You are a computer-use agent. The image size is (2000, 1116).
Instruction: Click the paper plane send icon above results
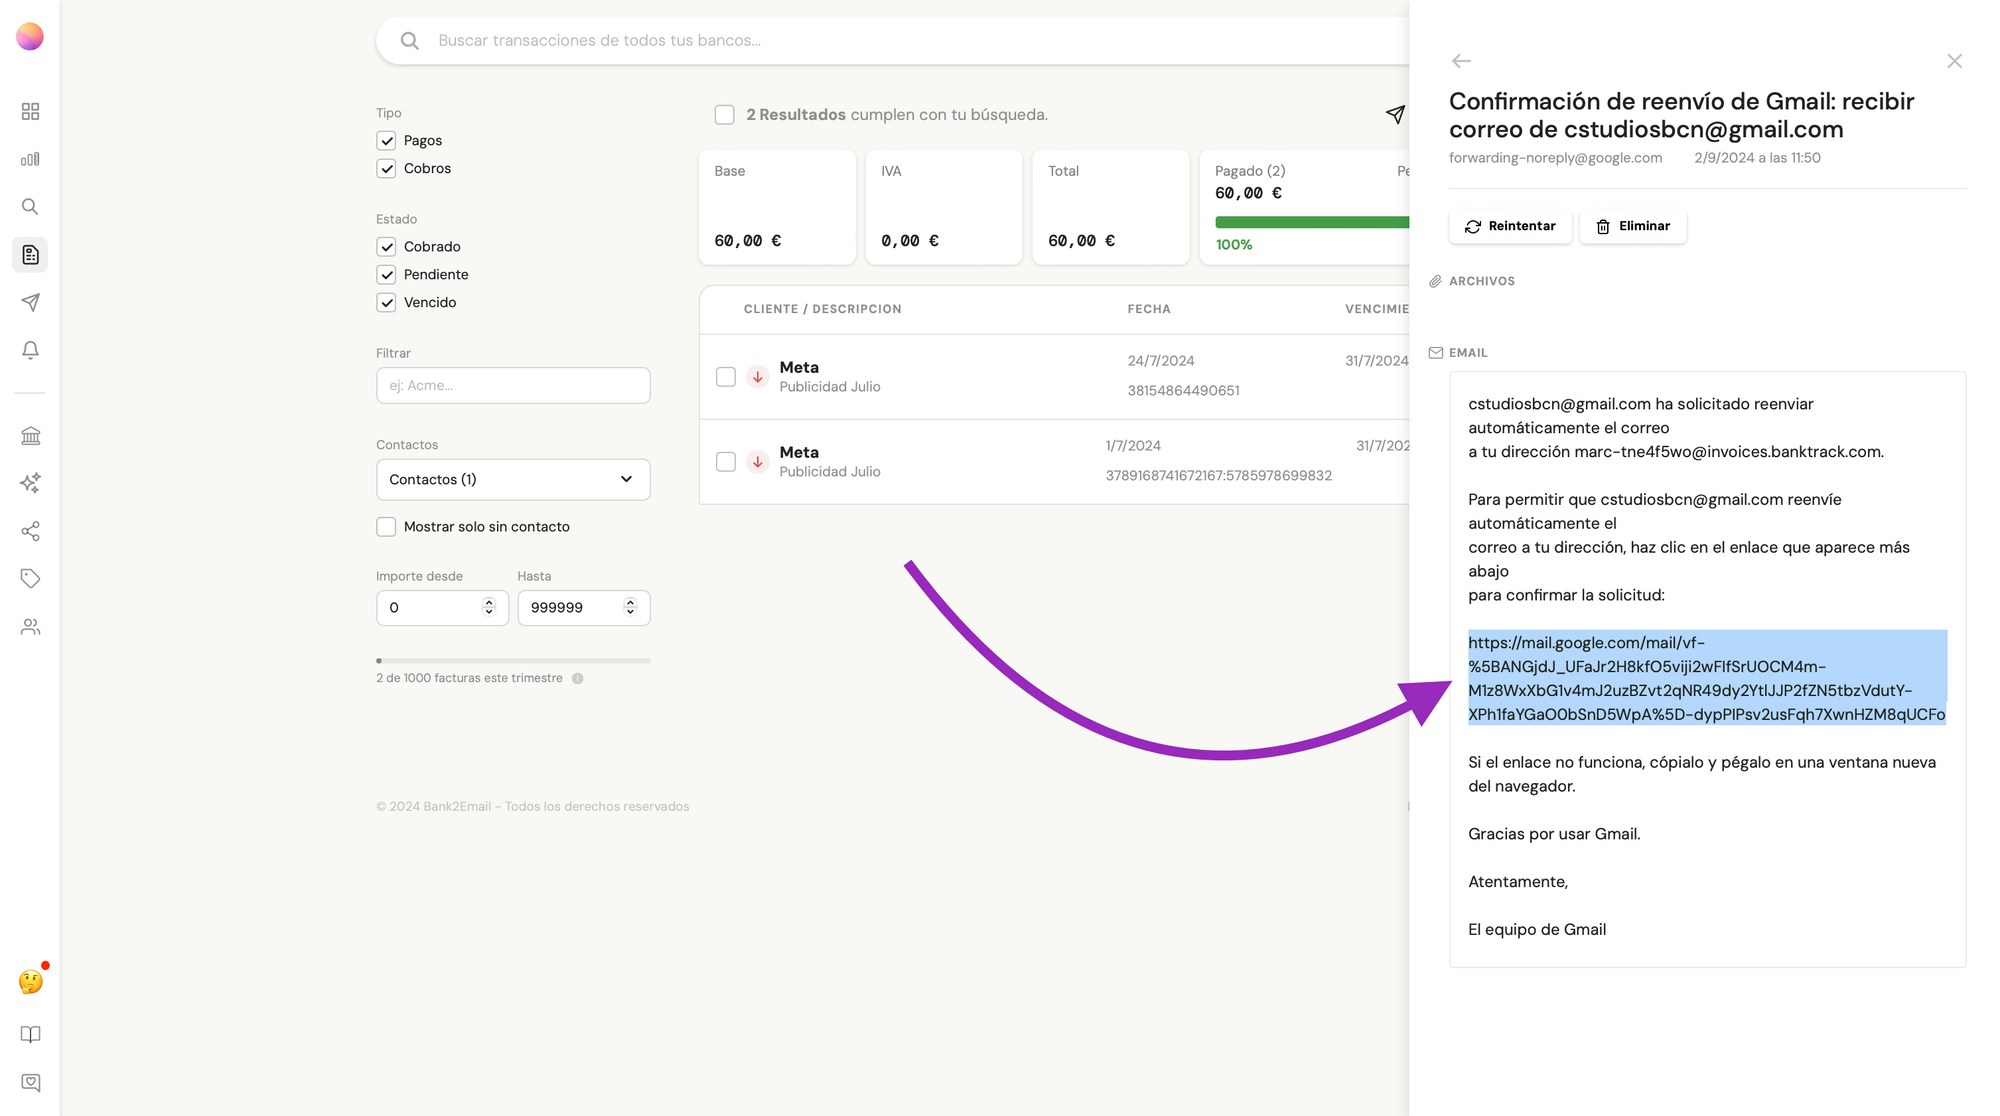(x=1395, y=114)
